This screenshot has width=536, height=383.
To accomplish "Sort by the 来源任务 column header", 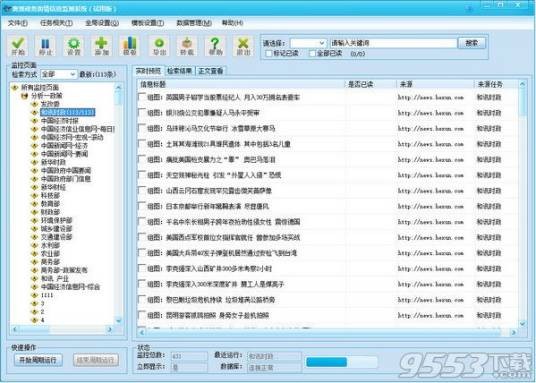I will pos(496,84).
